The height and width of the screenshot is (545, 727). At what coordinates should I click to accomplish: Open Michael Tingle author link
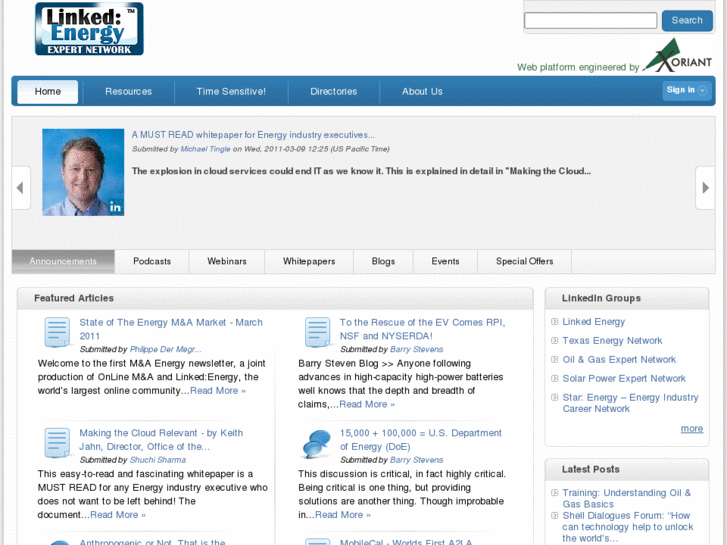(205, 149)
